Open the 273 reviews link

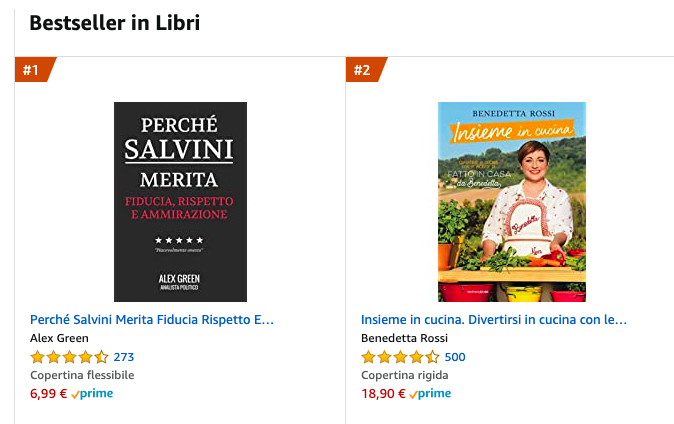point(124,357)
